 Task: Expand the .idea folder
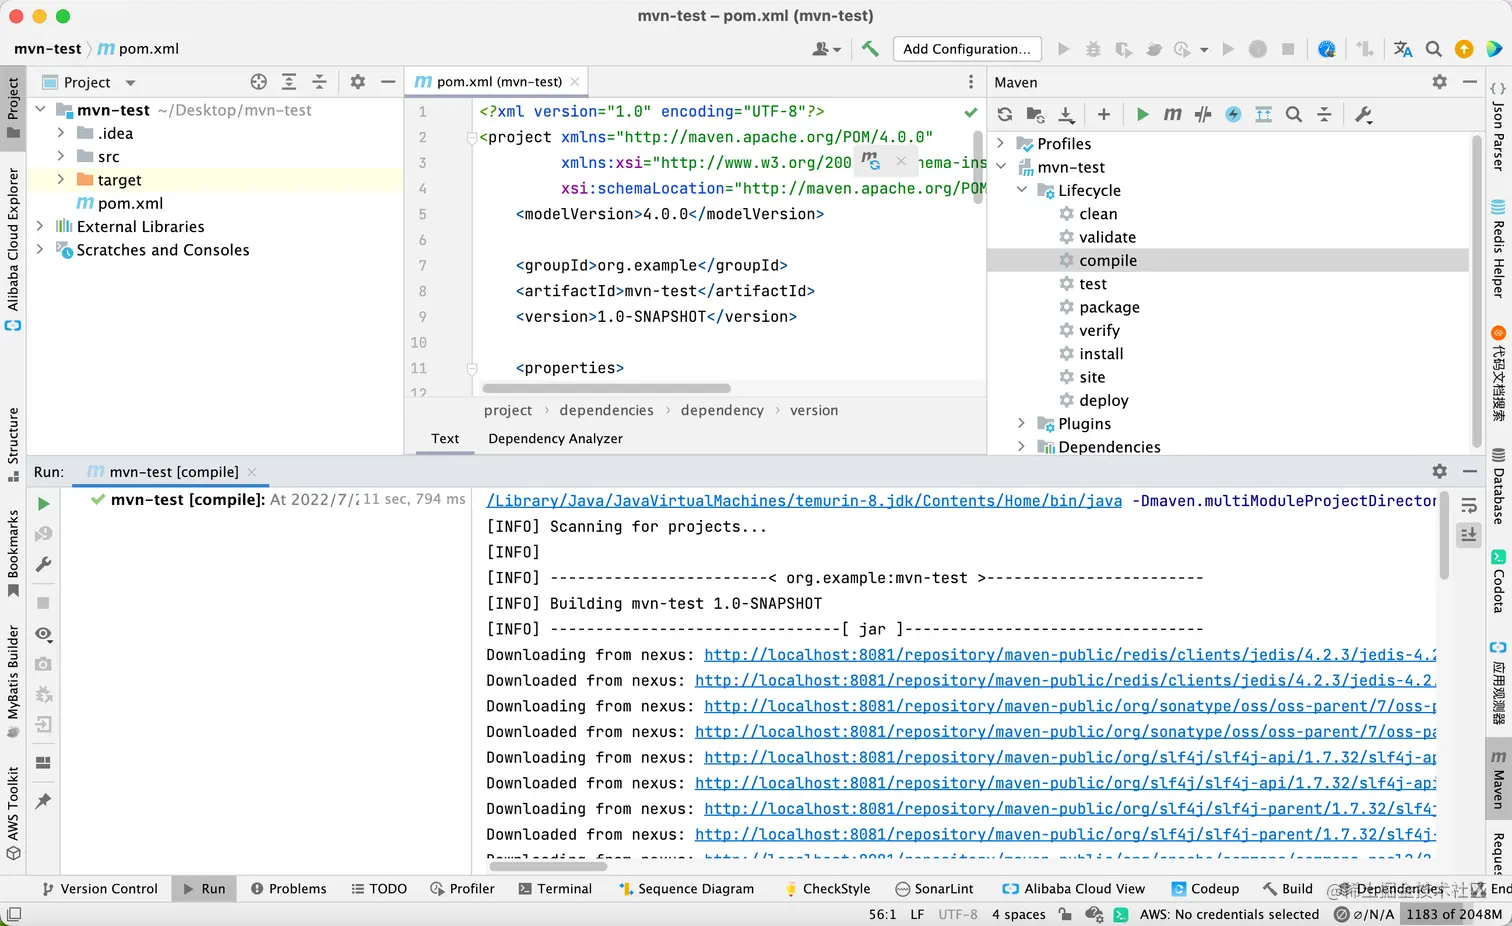[61, 133]
